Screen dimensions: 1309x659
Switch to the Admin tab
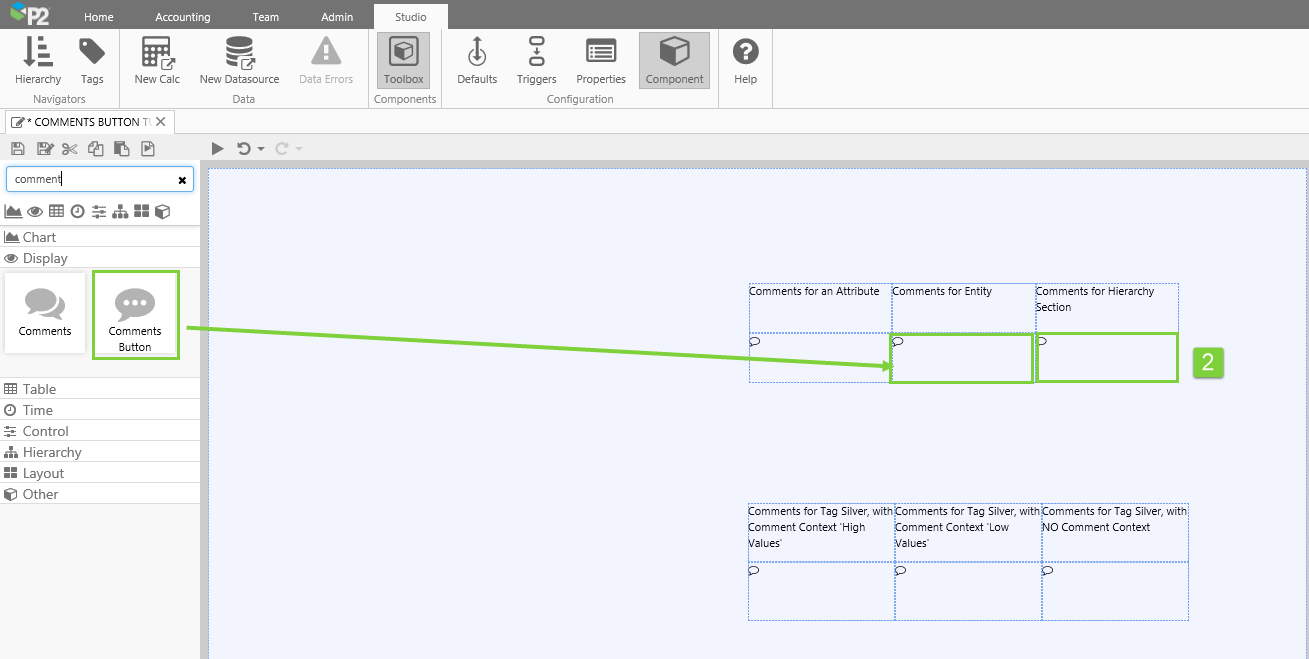[x=337, y=17]
